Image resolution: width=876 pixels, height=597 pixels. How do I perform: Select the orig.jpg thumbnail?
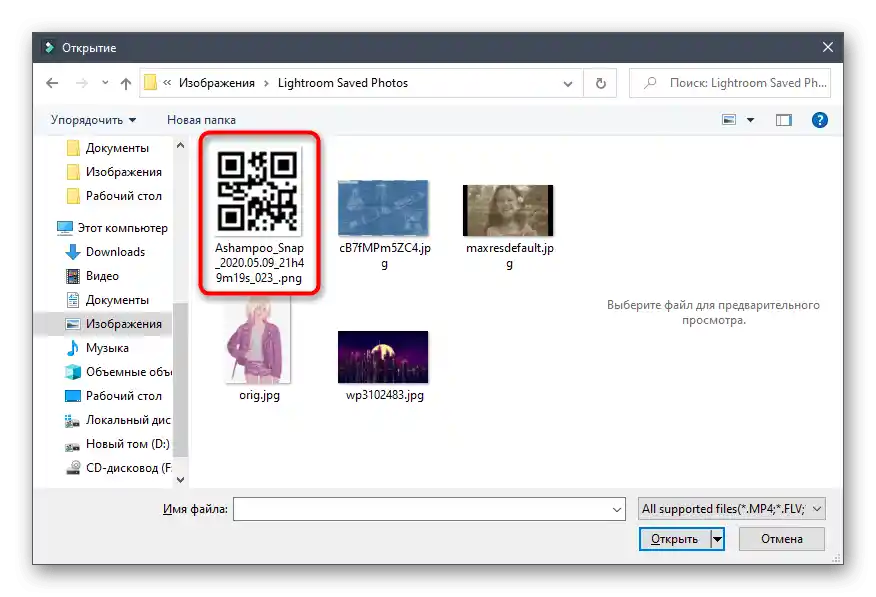[259, 340]
